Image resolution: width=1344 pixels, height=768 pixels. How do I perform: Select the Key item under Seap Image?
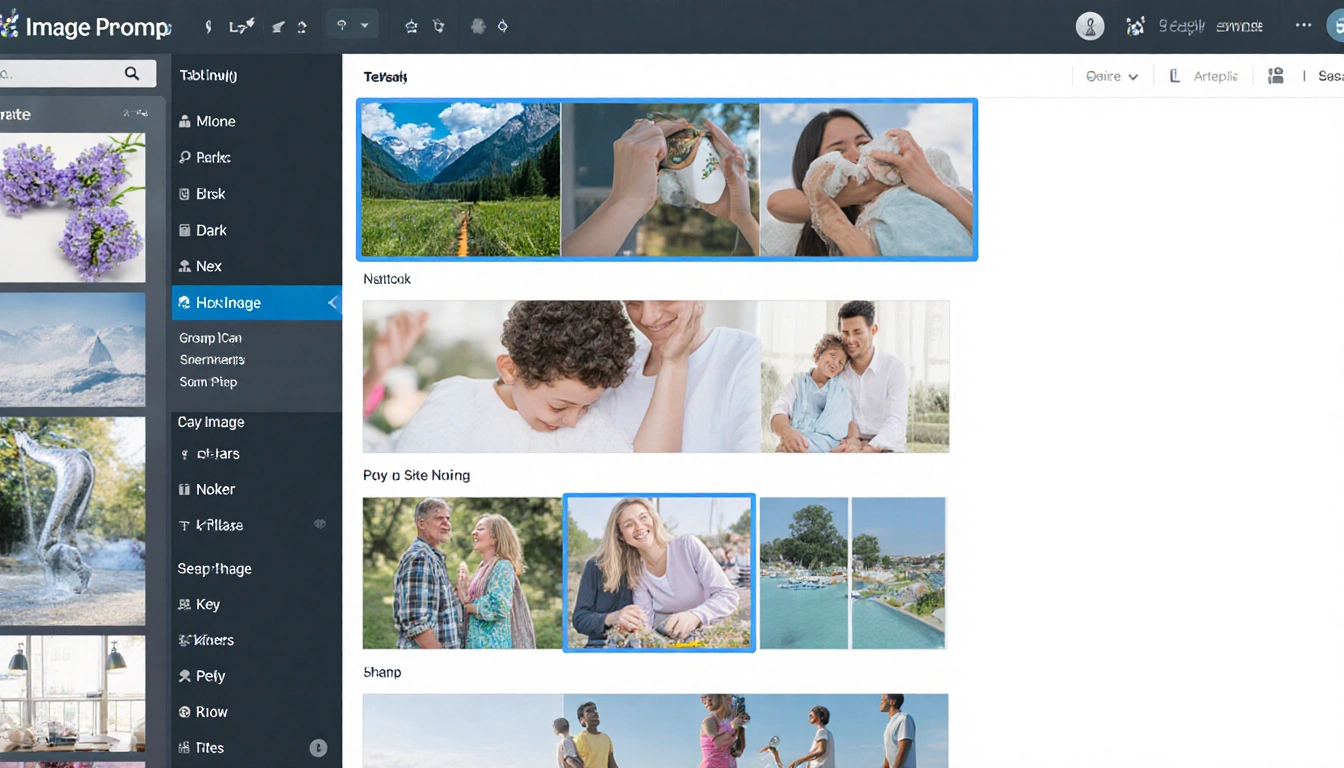(208, 604)
